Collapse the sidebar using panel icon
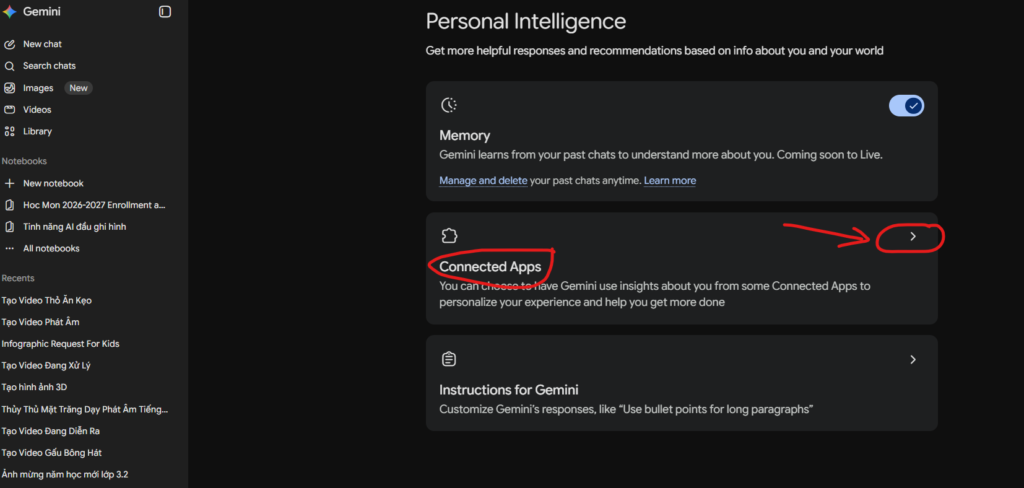The height and width of the screenshot is (488, 1024). tap(165, 12)
